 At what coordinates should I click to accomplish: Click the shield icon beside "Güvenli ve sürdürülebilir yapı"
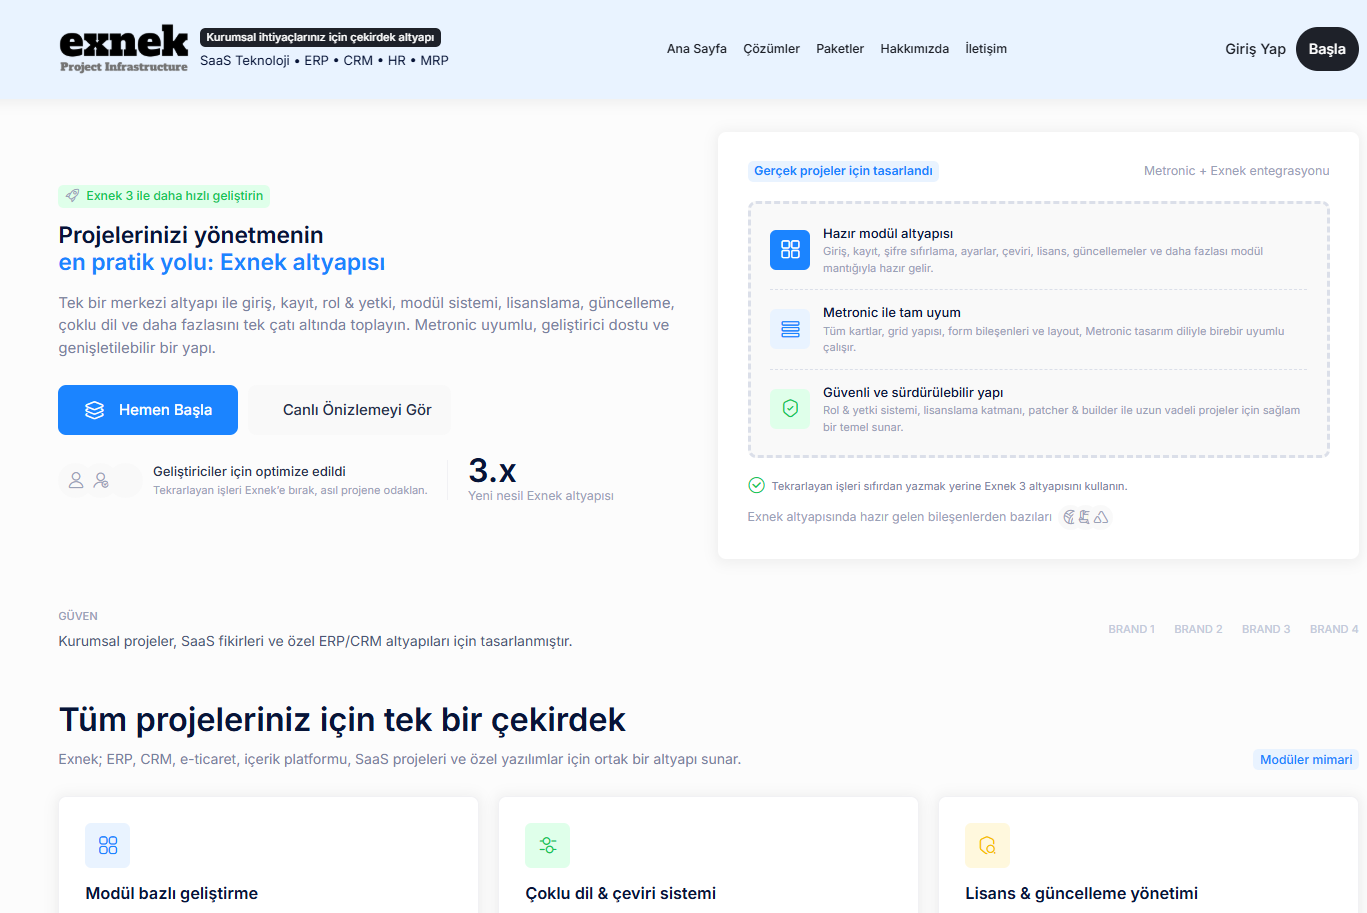point(789,409)
